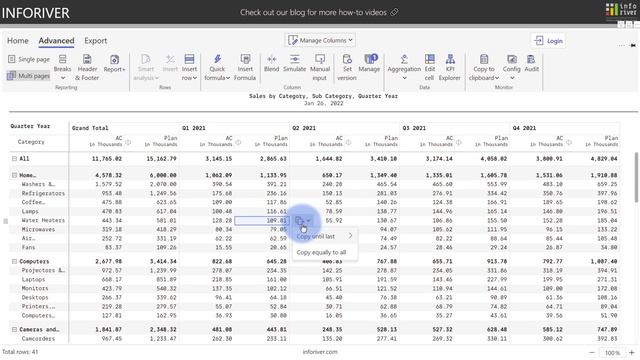Click the Login button
Screen dimensions: 640x360
click(548, 40)
